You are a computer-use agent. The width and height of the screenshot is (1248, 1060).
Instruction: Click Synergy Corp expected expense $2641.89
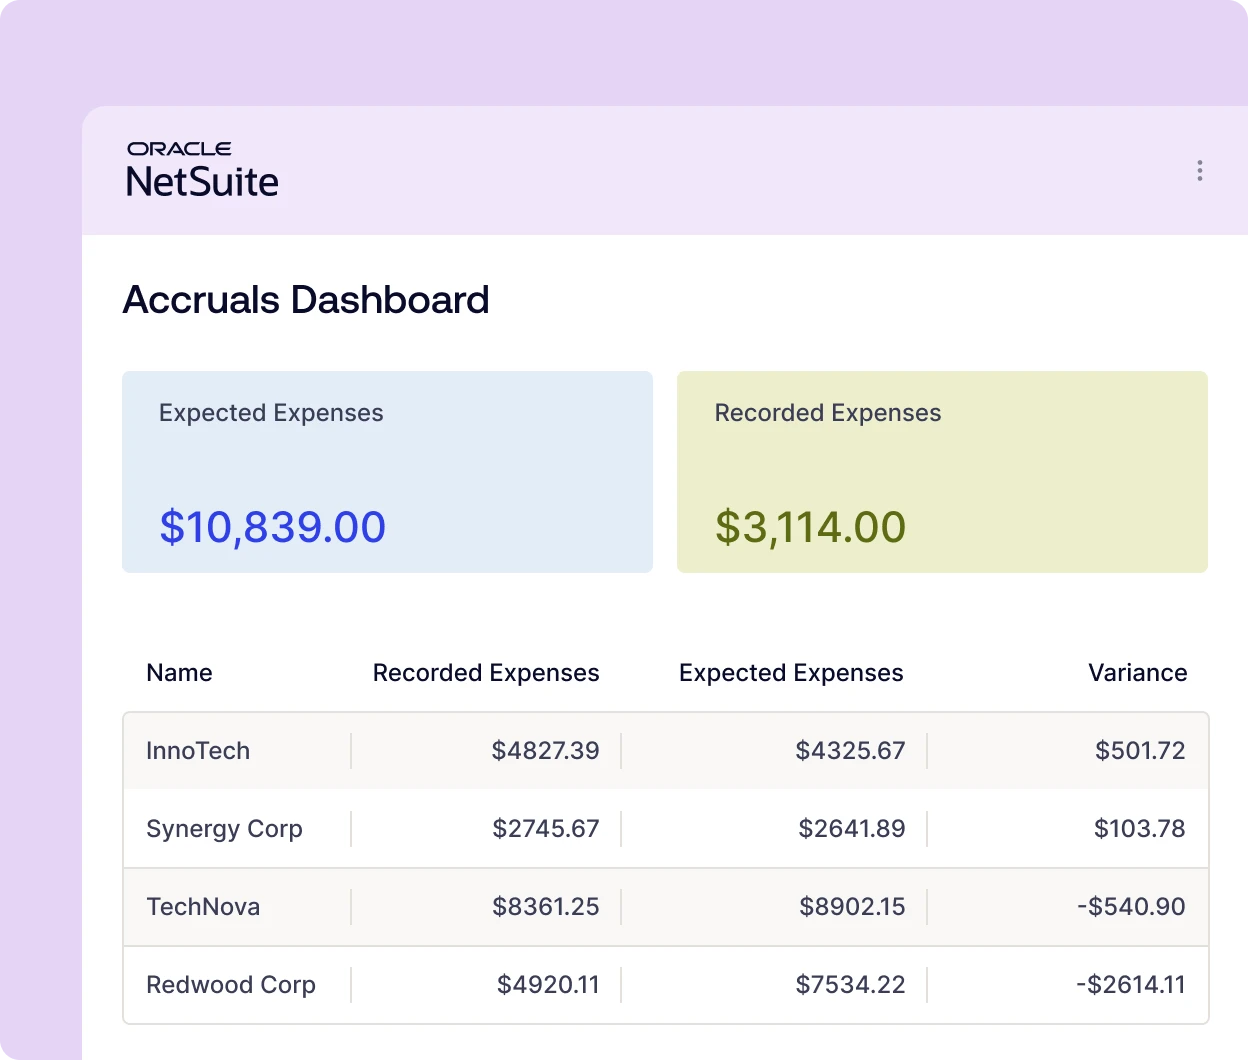(x=851, y=829)
